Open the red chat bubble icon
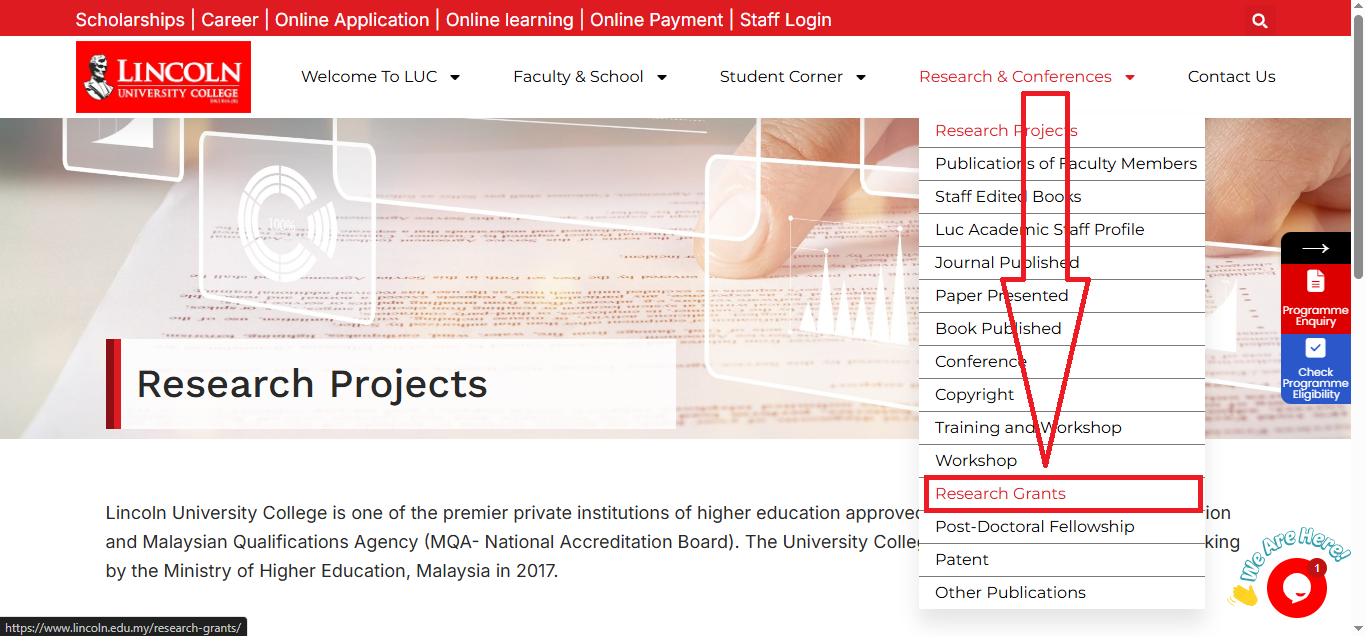Screen dimensions: 1366x636 [1297, 588]
